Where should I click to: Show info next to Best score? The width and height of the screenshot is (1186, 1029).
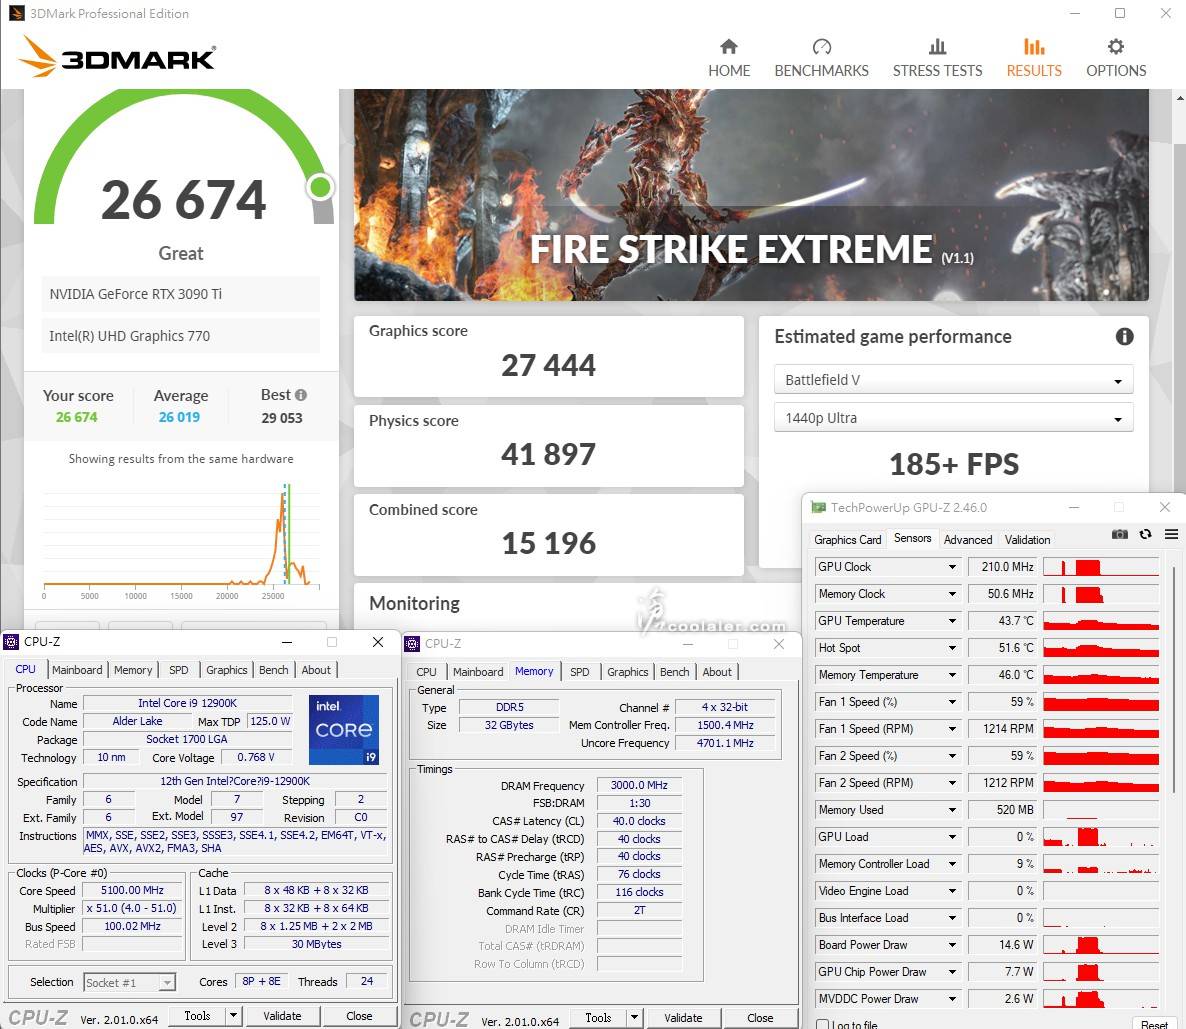tap(301, 395)
